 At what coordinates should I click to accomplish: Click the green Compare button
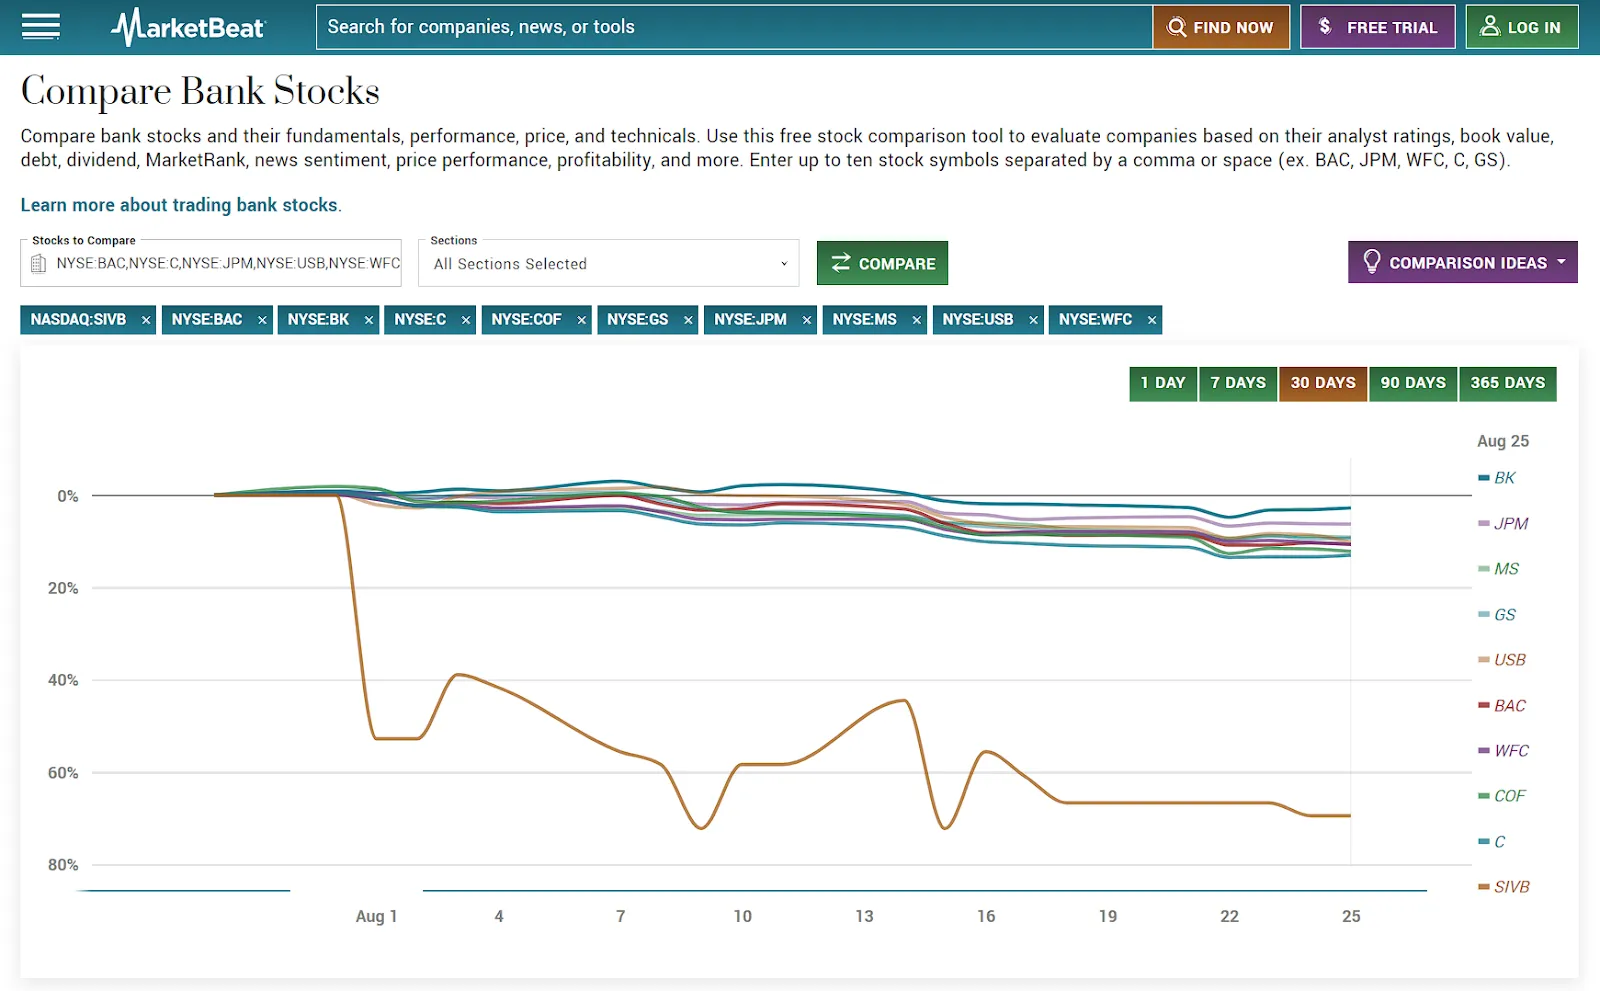882,263
